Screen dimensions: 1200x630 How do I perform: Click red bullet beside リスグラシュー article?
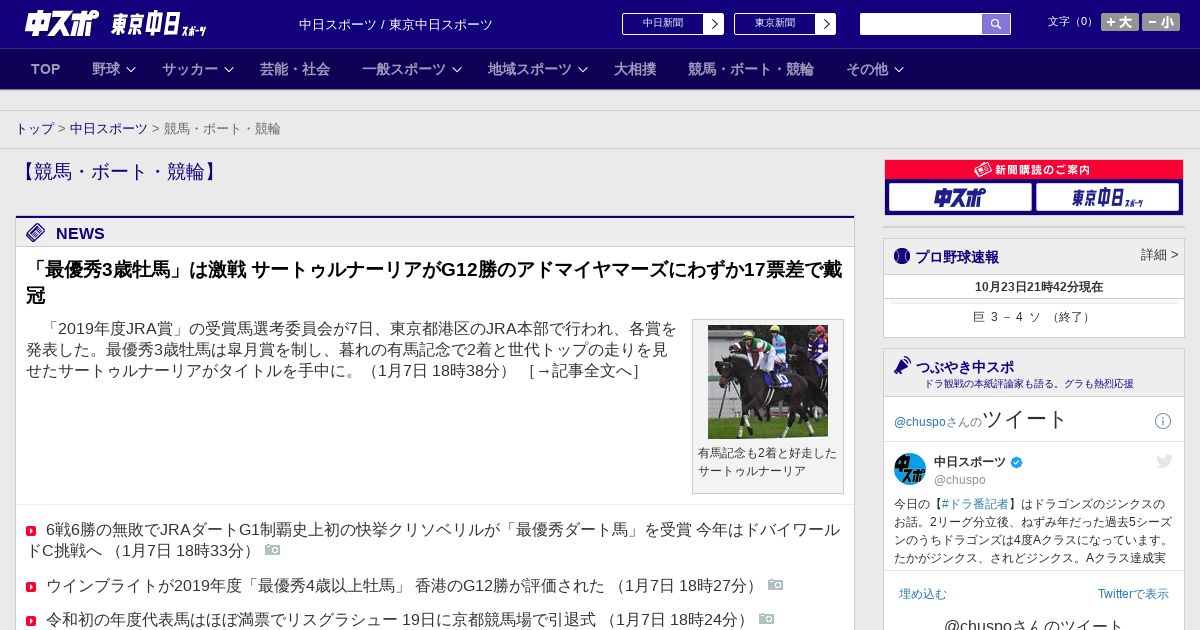click(x=31, y=621)
